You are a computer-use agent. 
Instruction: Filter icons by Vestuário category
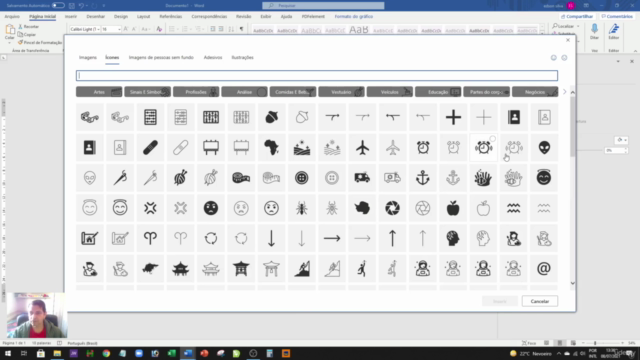(x=341, y=92)
